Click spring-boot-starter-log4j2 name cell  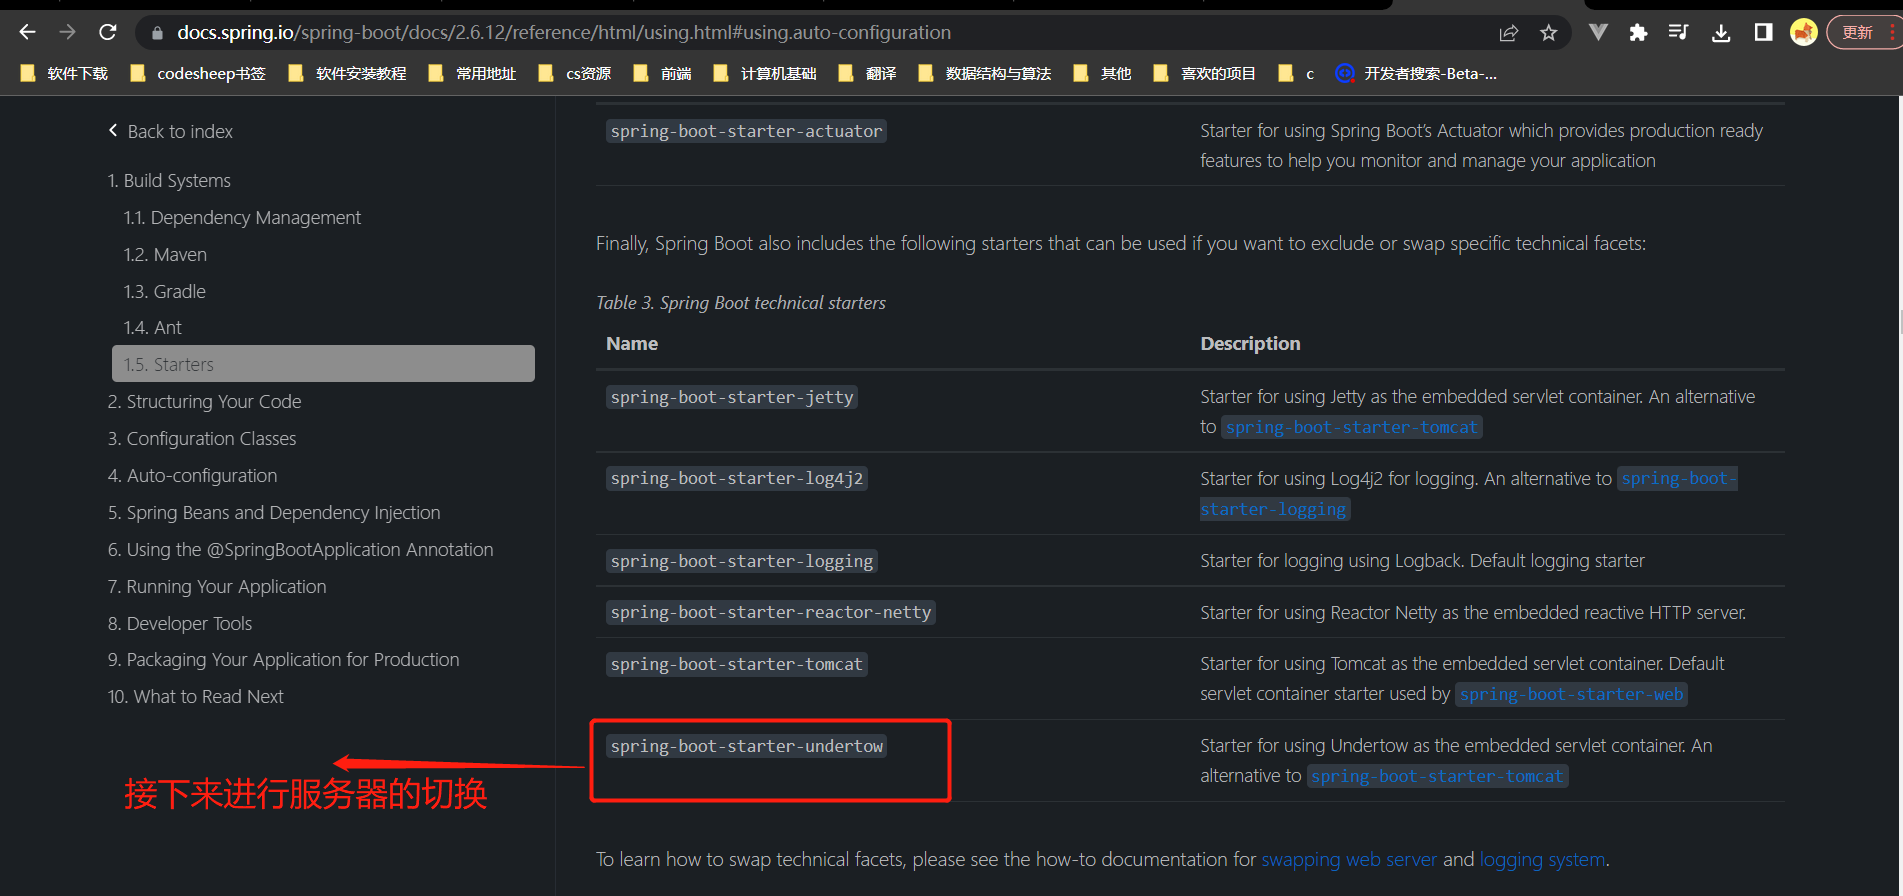pos(737,478)
